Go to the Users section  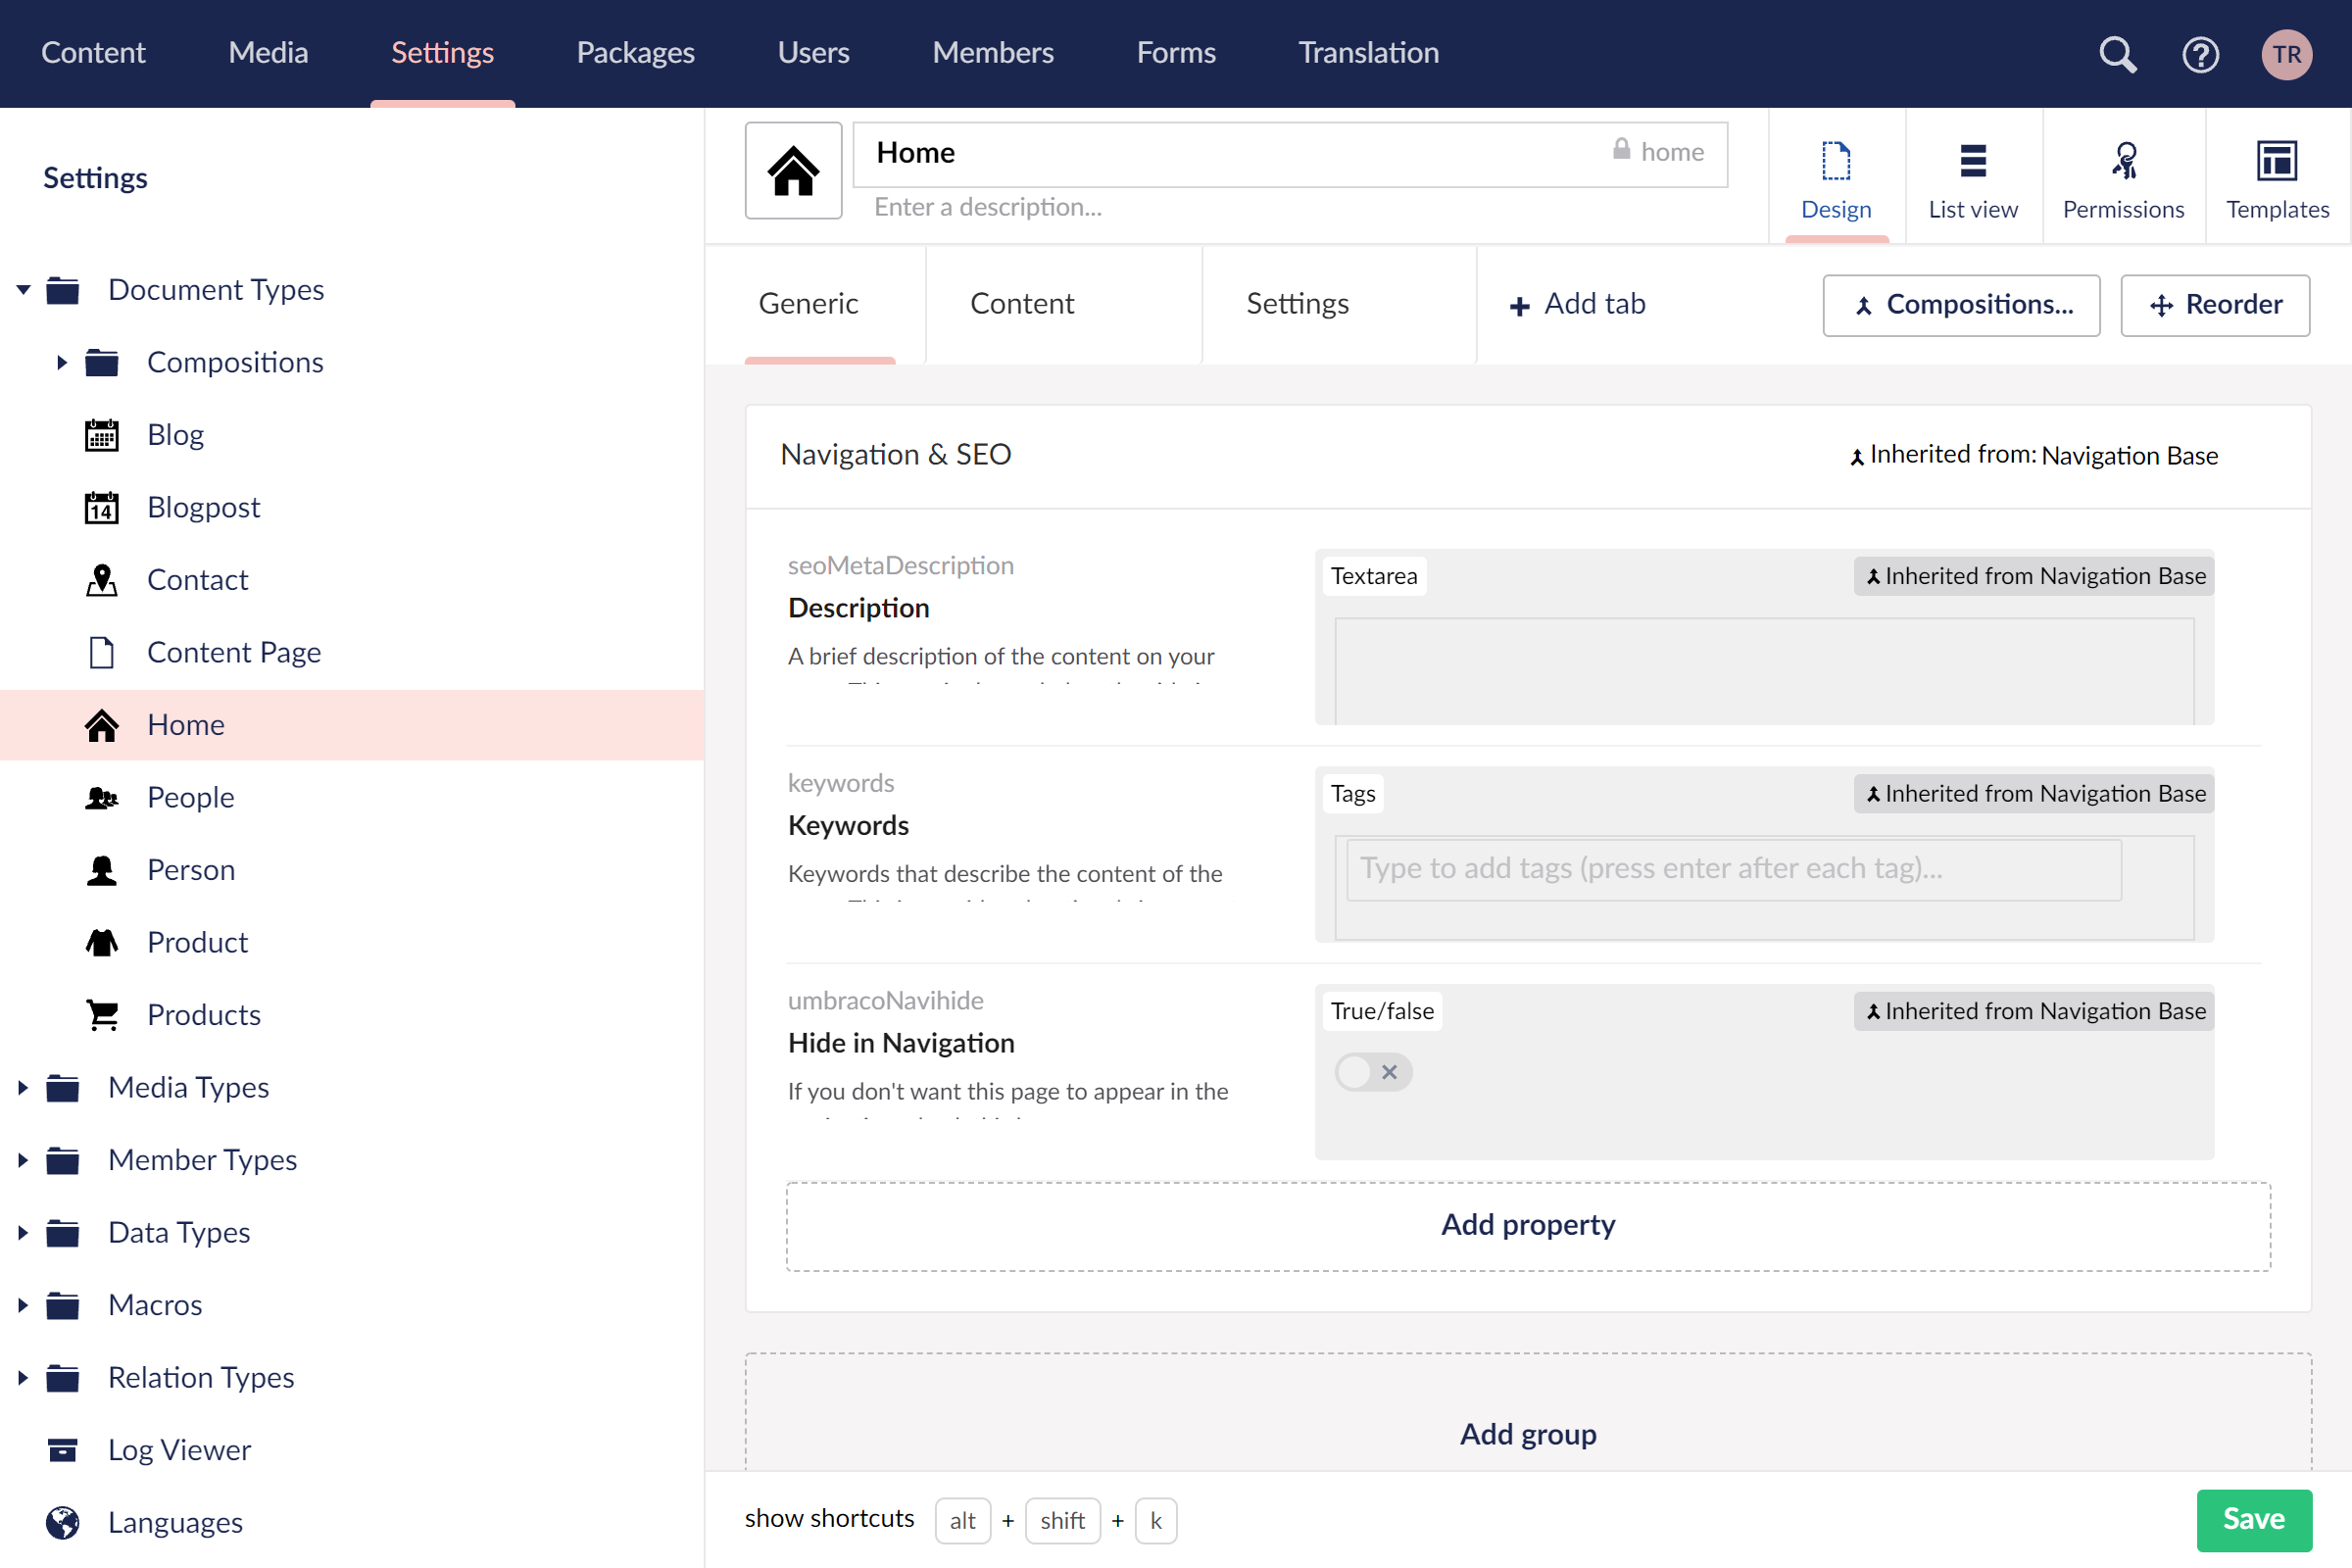click(813, 53)
